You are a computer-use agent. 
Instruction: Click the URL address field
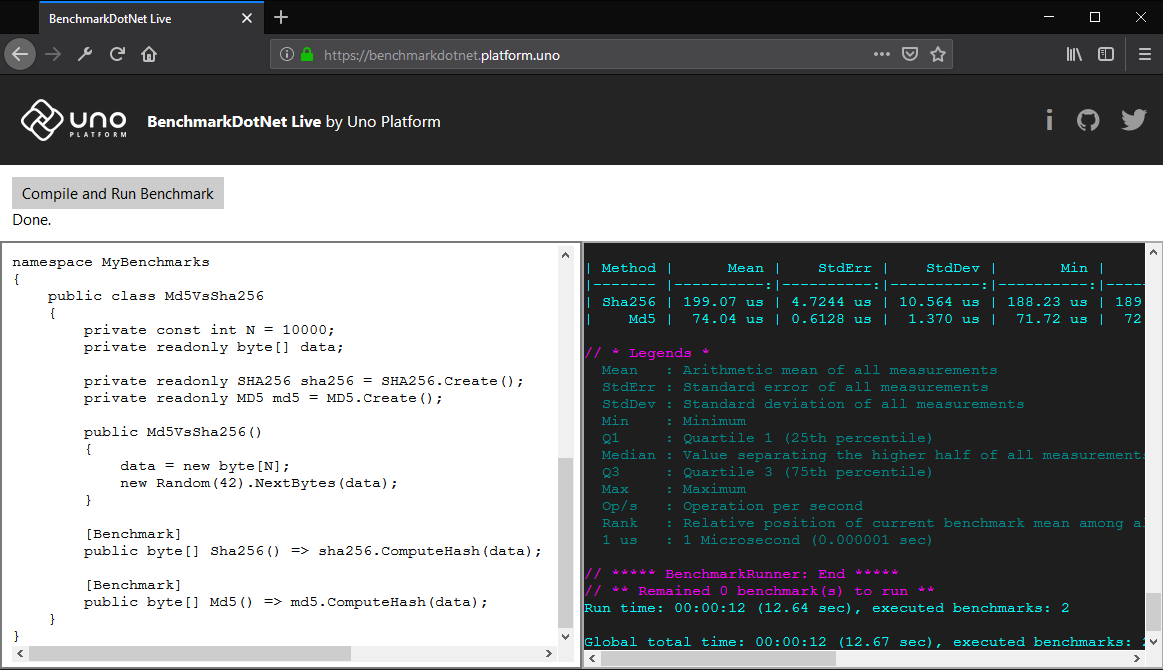point(592,55)
